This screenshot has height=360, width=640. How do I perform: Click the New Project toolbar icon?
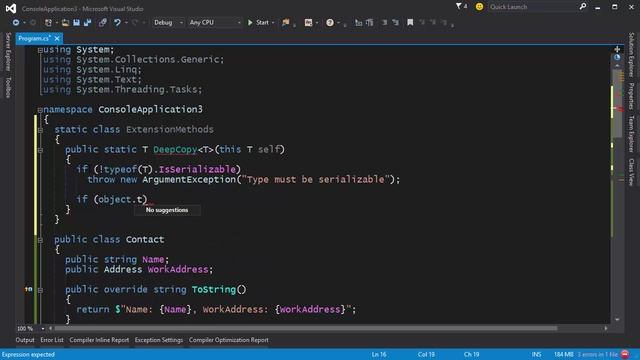pos(49,22)
